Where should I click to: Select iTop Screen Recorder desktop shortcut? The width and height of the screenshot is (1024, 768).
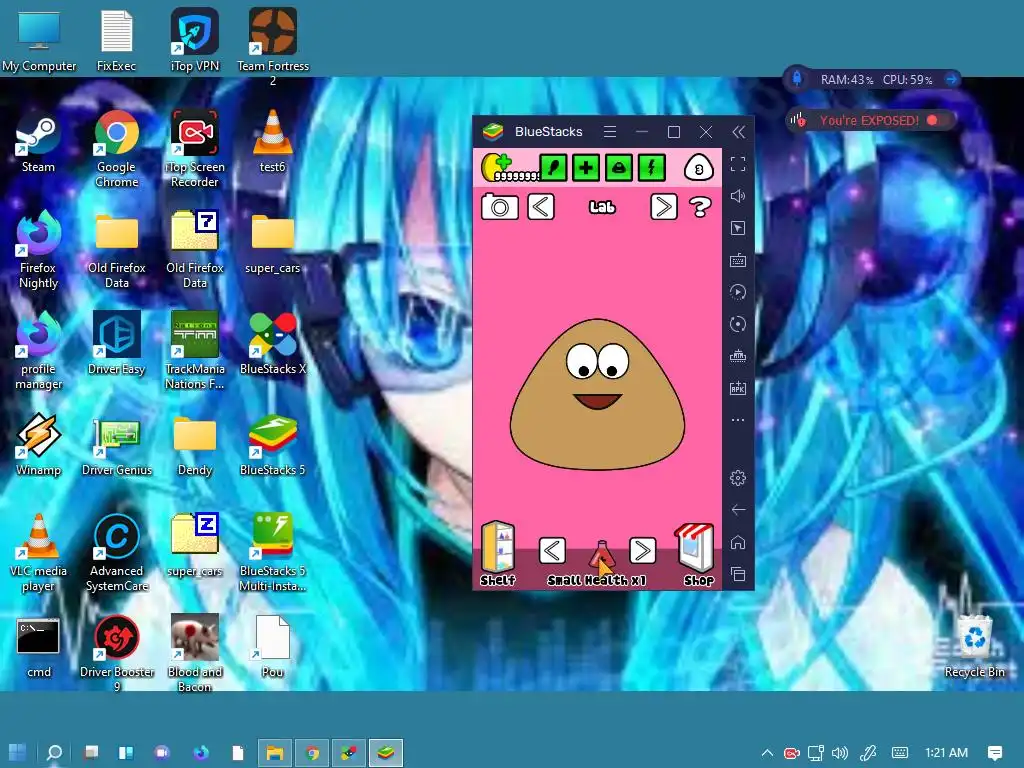(195, 149)
